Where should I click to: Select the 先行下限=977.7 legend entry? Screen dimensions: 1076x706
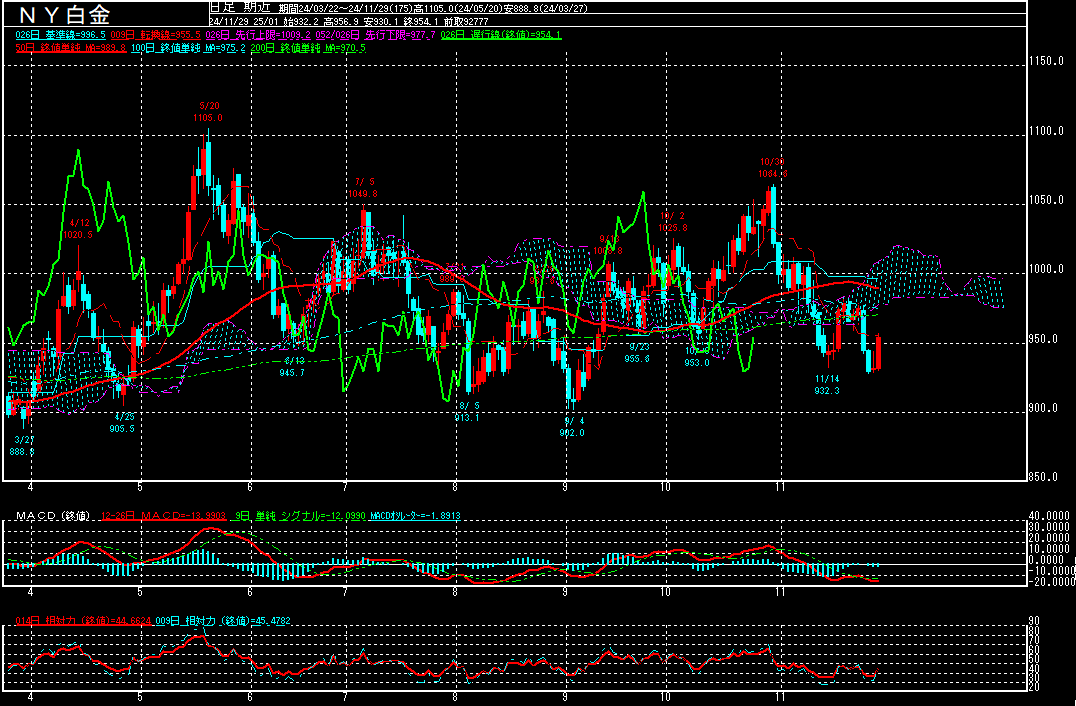point(401,34)
